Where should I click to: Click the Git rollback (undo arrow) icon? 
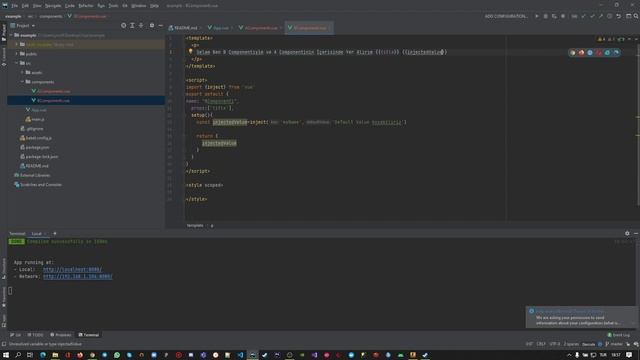[618, 16]
